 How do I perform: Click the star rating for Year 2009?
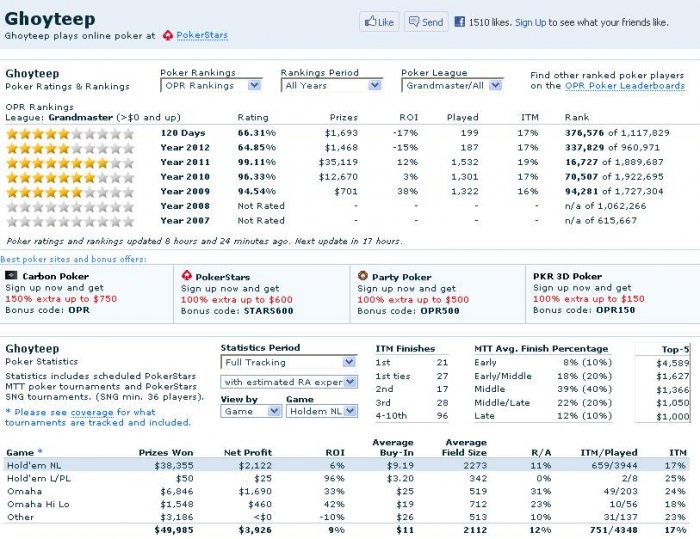pyautogui.click(x=70, y=192)
